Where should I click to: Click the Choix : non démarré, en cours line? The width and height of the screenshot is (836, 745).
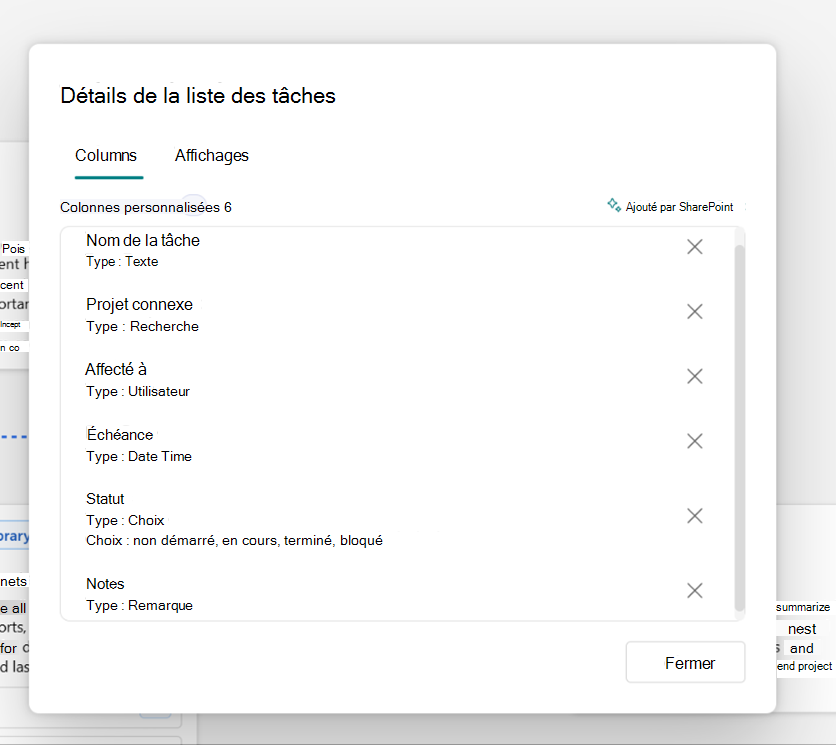click(x=234, y=541)
